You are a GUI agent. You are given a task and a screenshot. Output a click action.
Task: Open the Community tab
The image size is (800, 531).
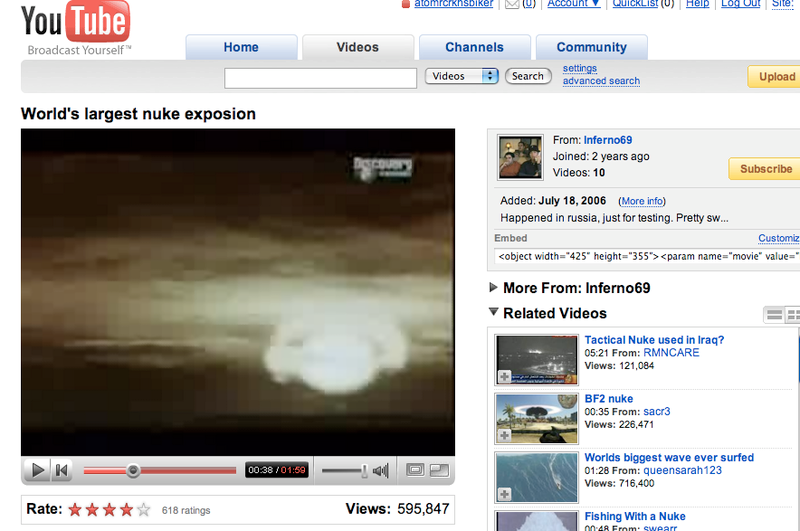(x=591, y=47)
